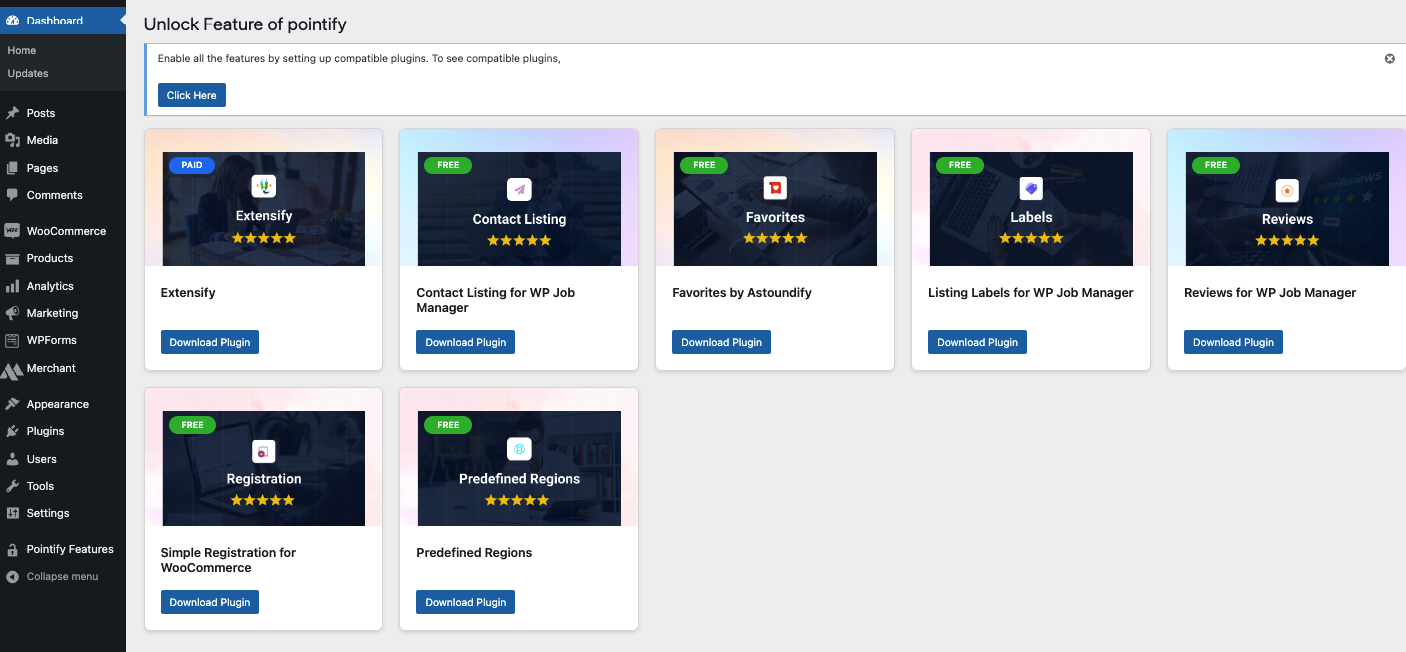This screenshot has height=652, width=1406.
Task: Open the Updates page
Action: tap(27, 72)
